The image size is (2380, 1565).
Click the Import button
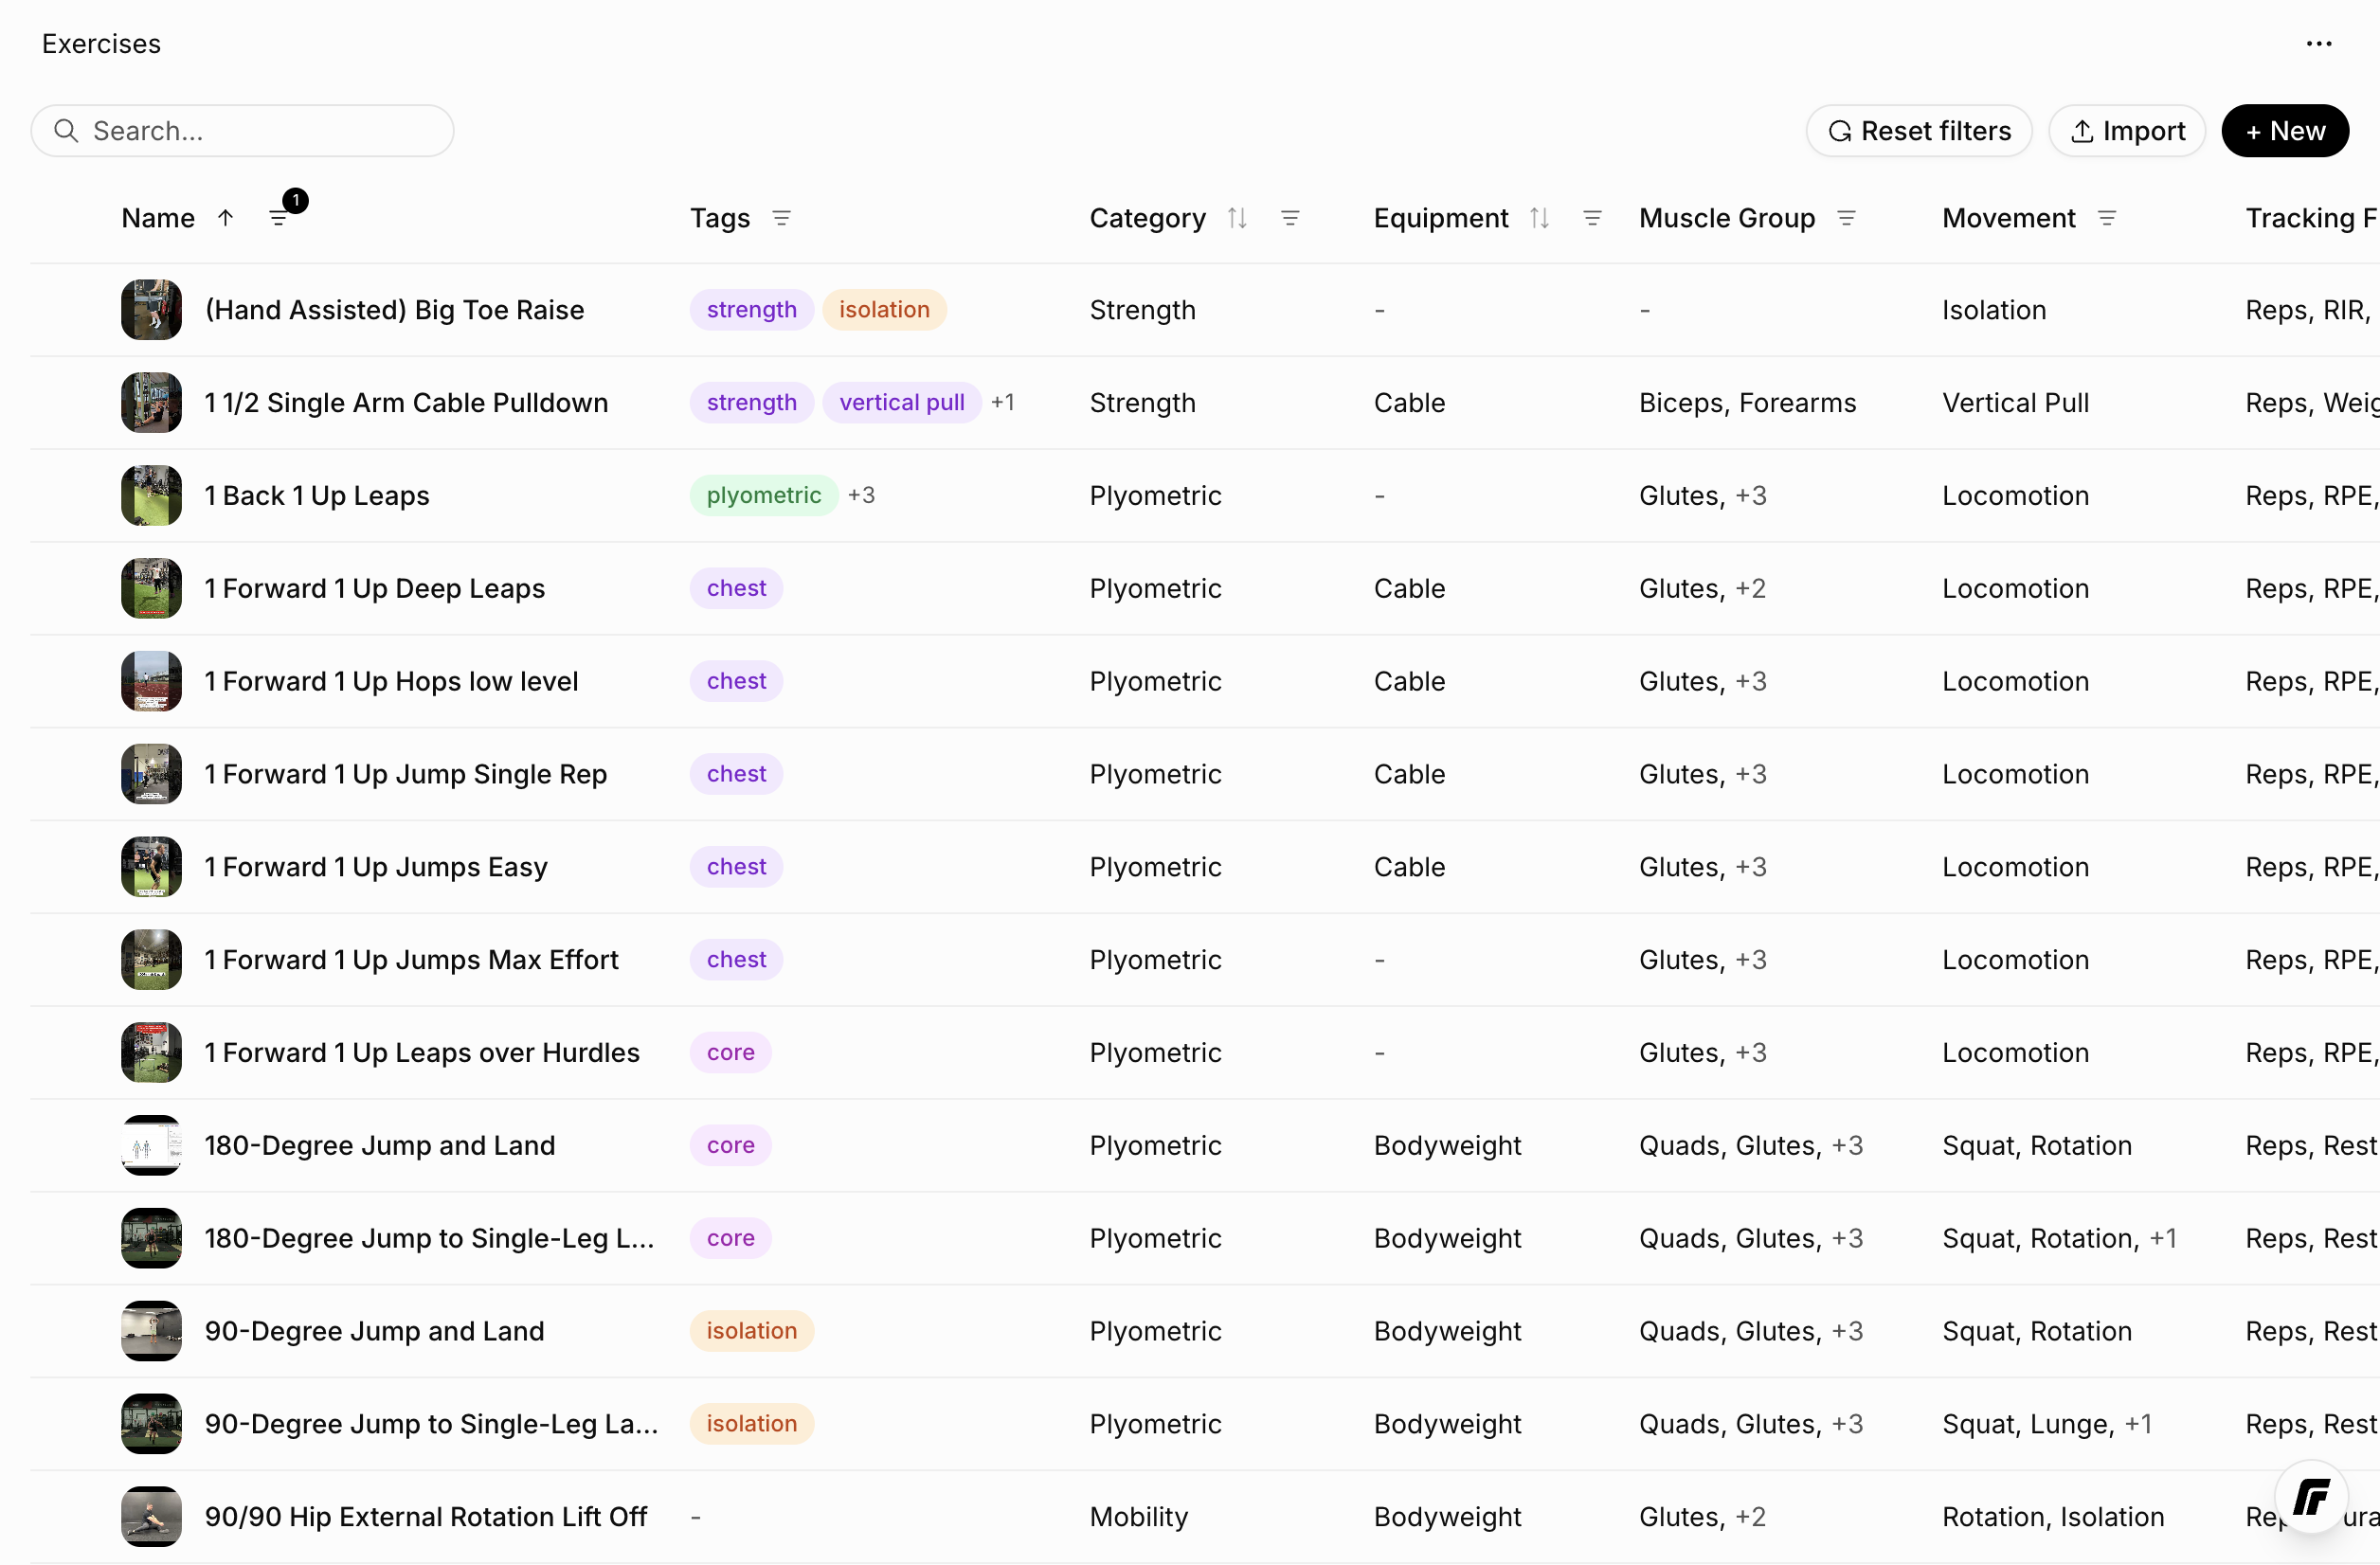click(2126, 131)
